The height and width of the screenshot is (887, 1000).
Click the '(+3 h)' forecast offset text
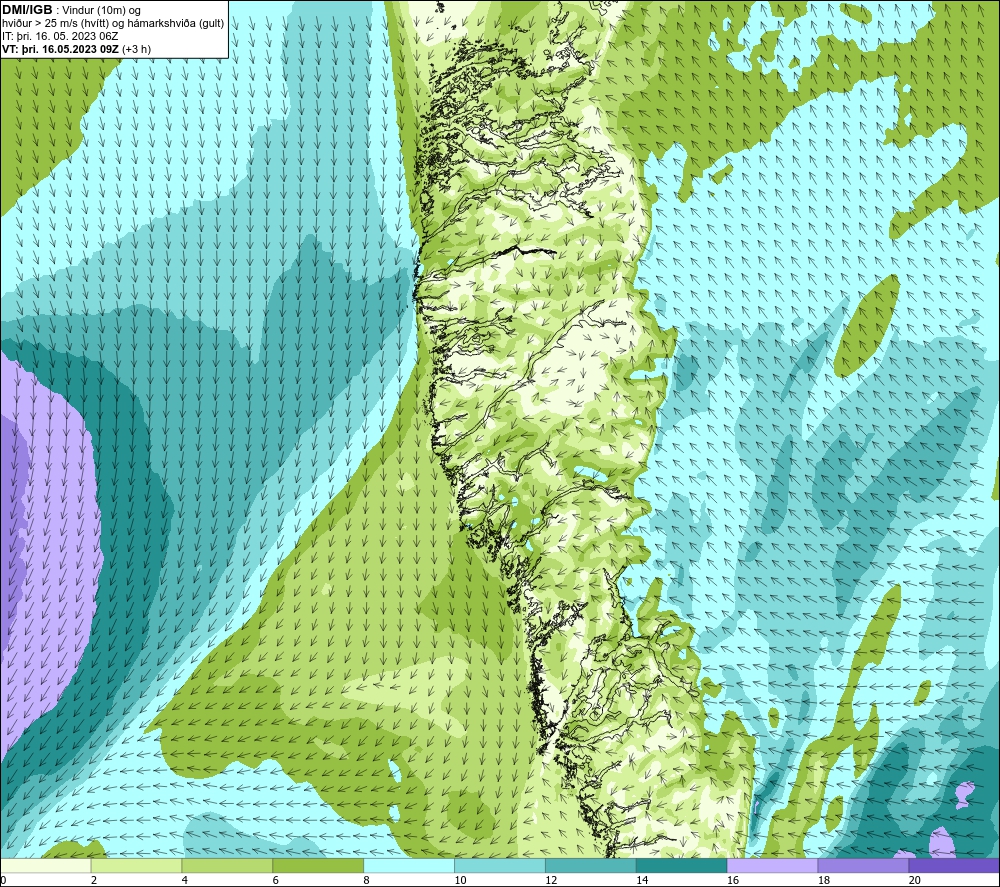tap(136, 49)
